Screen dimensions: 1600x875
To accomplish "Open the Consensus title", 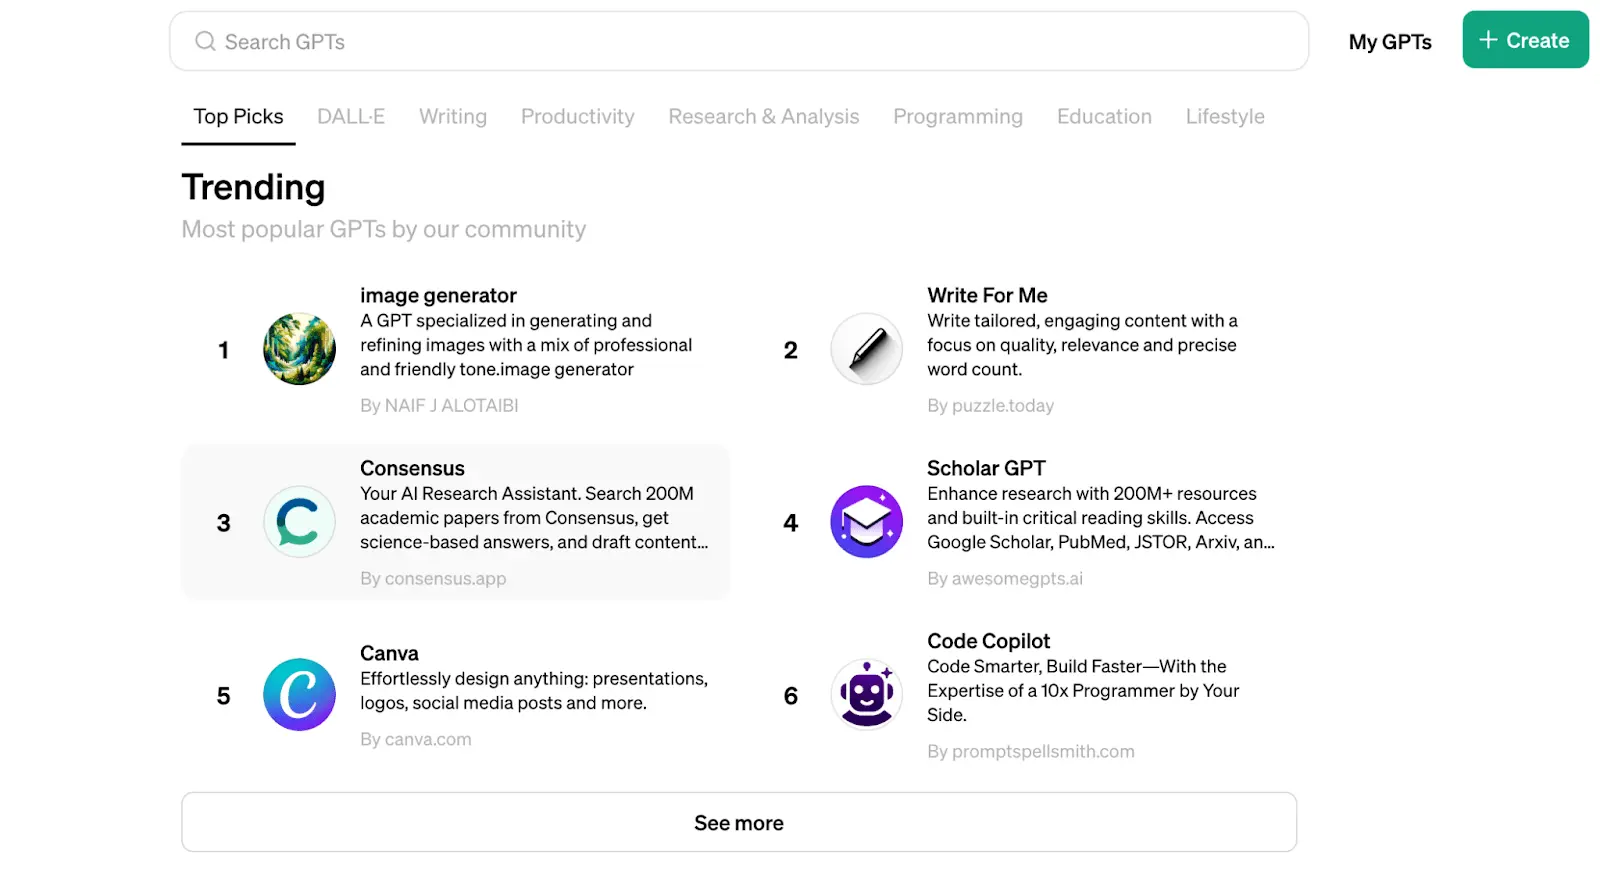I will (412, 468).
